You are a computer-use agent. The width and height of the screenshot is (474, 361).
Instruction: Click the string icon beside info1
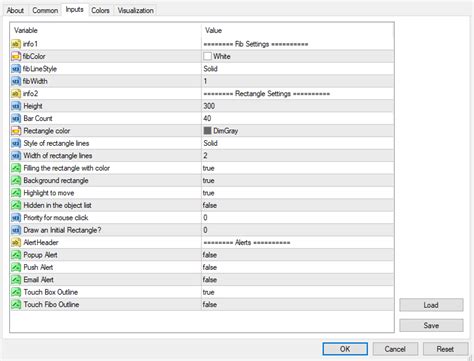click(16, 44)
